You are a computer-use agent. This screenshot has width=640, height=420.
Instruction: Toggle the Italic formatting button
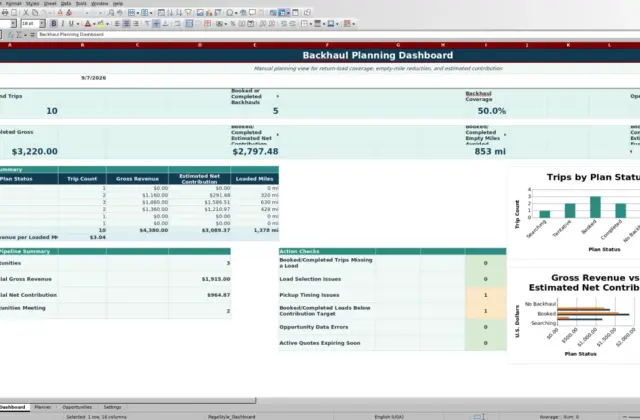[x=62, y=24]
